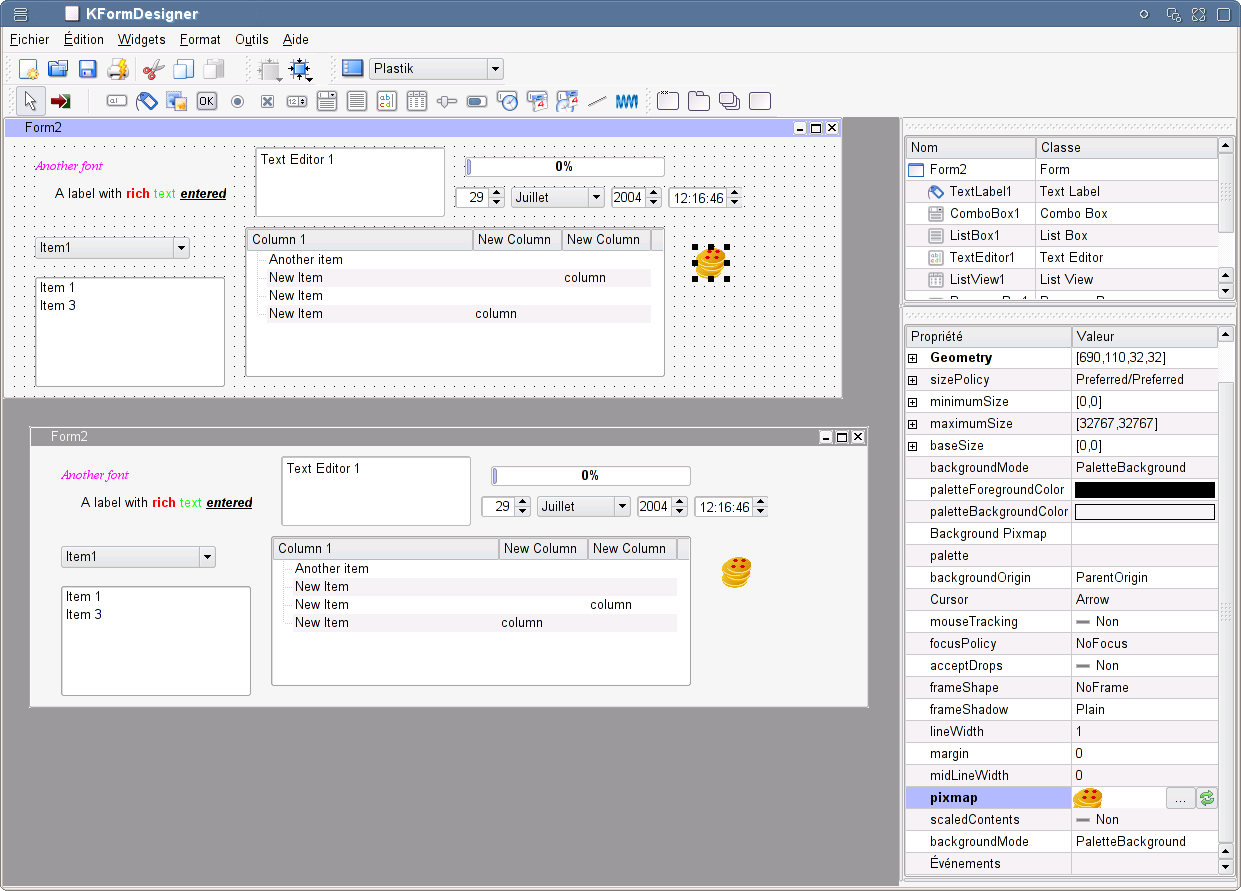
Task: Select the Progress Bar widget tool
Action: pyautogui.click(x=477, y=101)
